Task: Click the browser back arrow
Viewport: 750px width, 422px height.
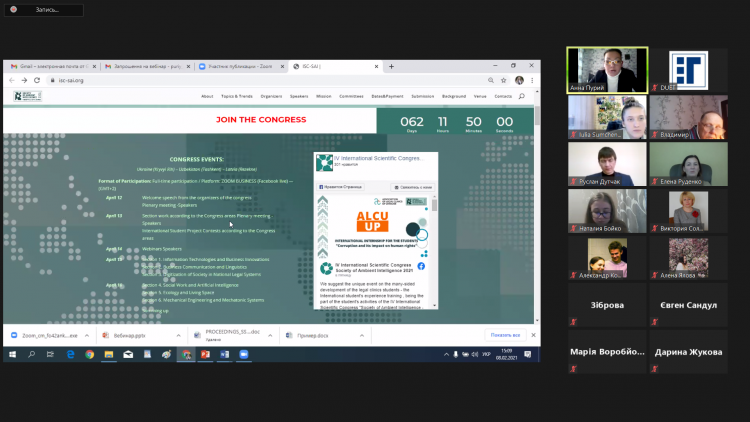Action: point(12,80)
